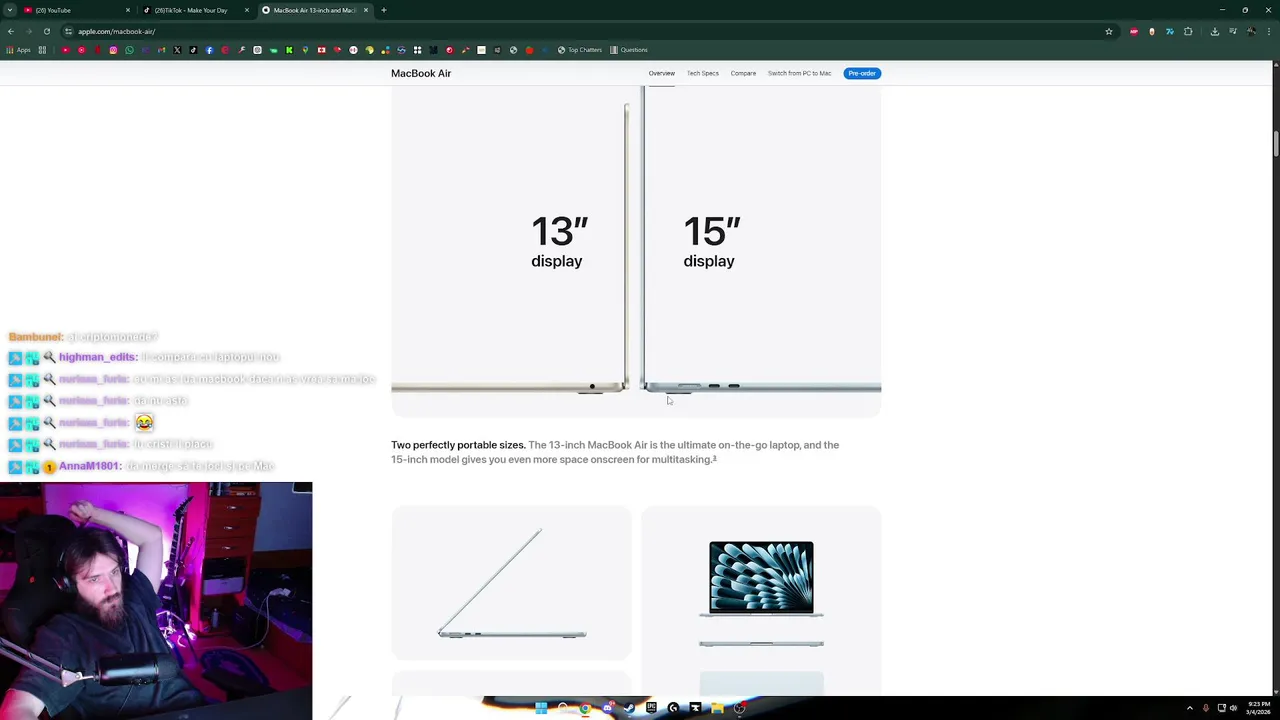Open the Top Chatters bookmark

coord(580,50)
